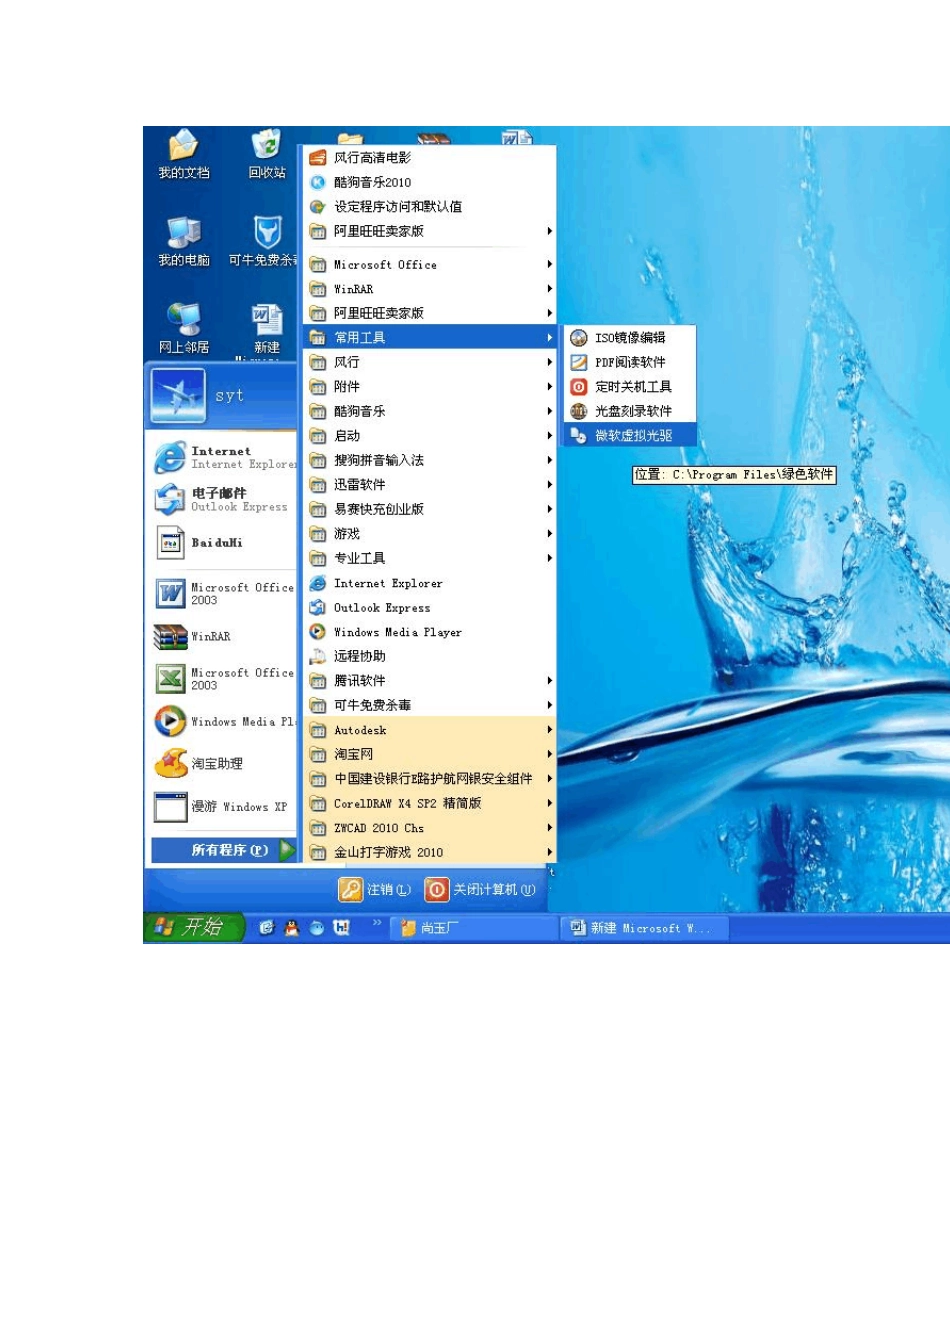Launch 风行高清电影 program
Screen dimensions: 950x1344
click(430, 157)
